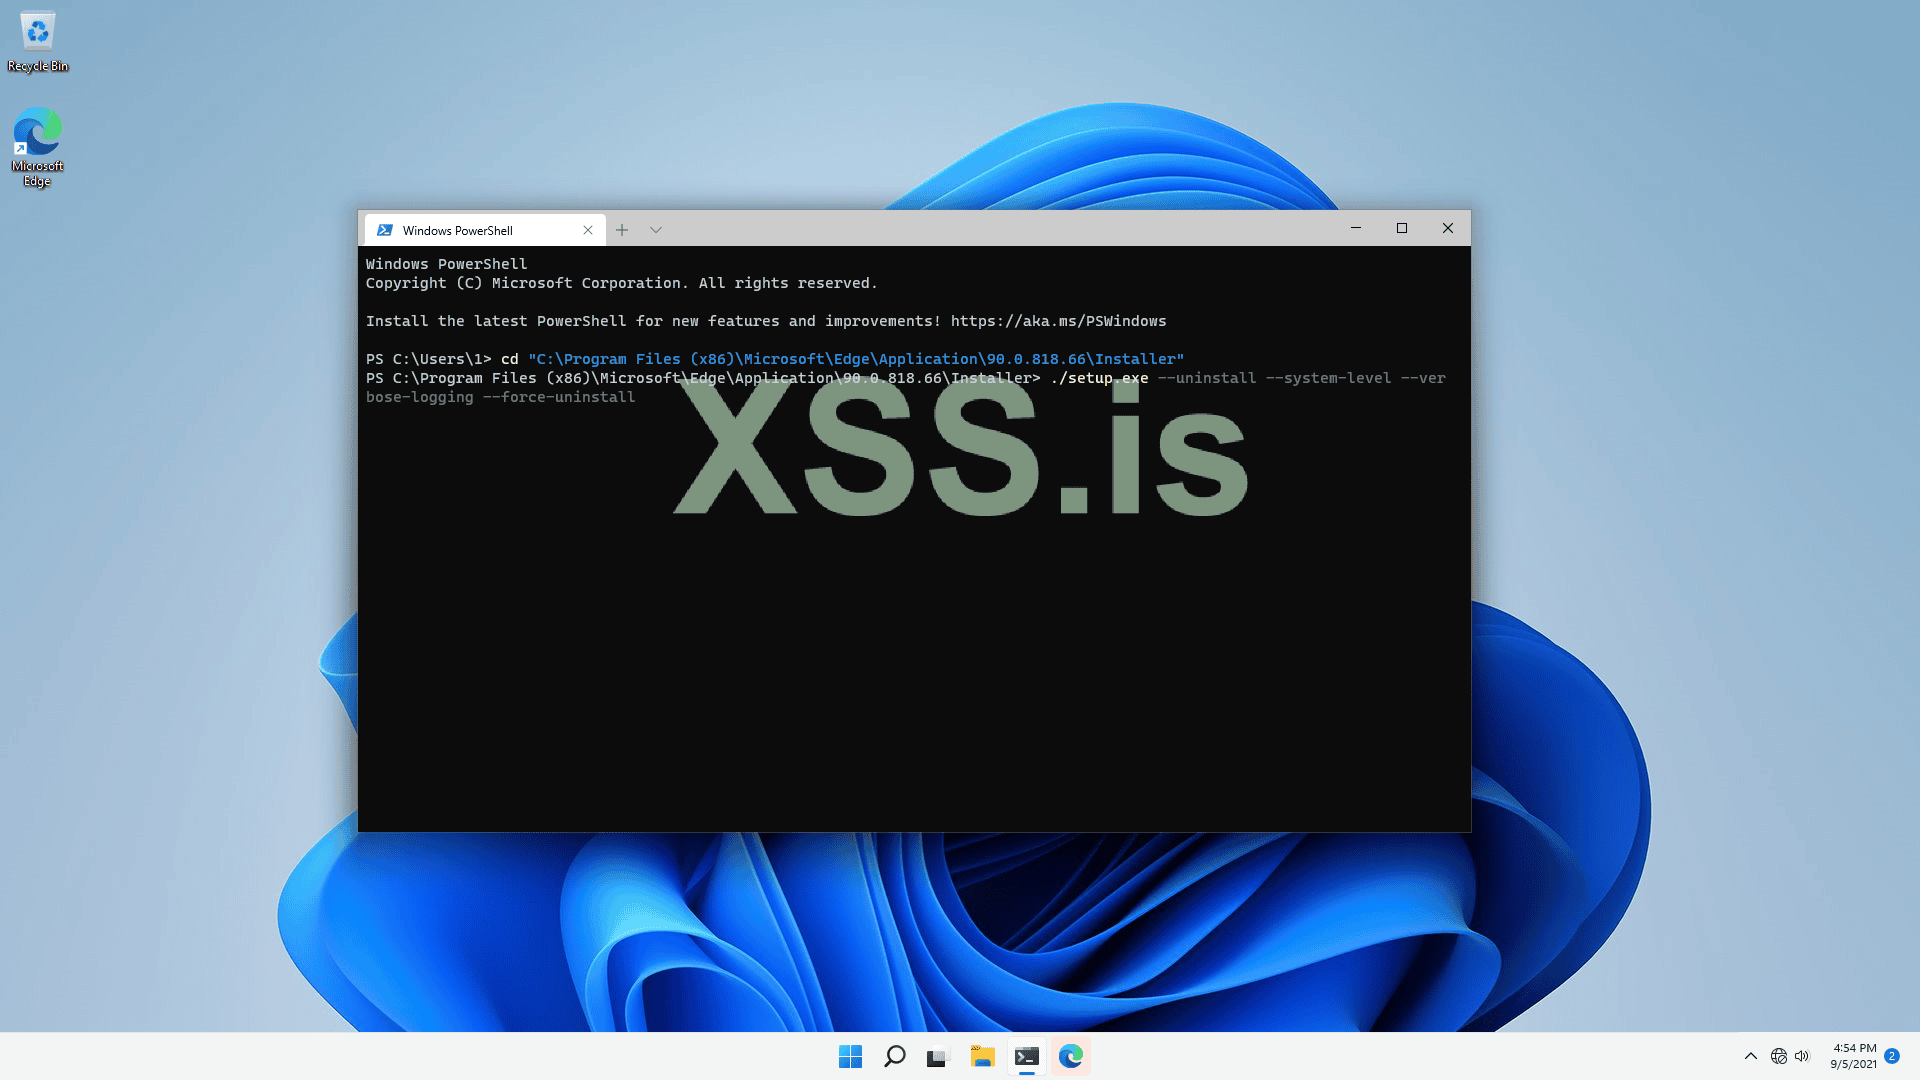Open the clock and date flyout
This screenshot has width=1920, height=1080.
pos(1853,1056)
